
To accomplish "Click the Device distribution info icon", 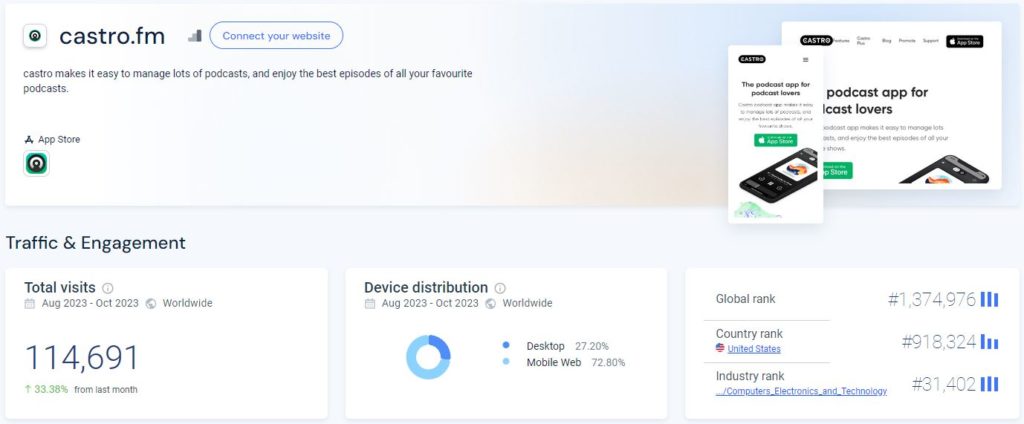I will coord(500,288).
